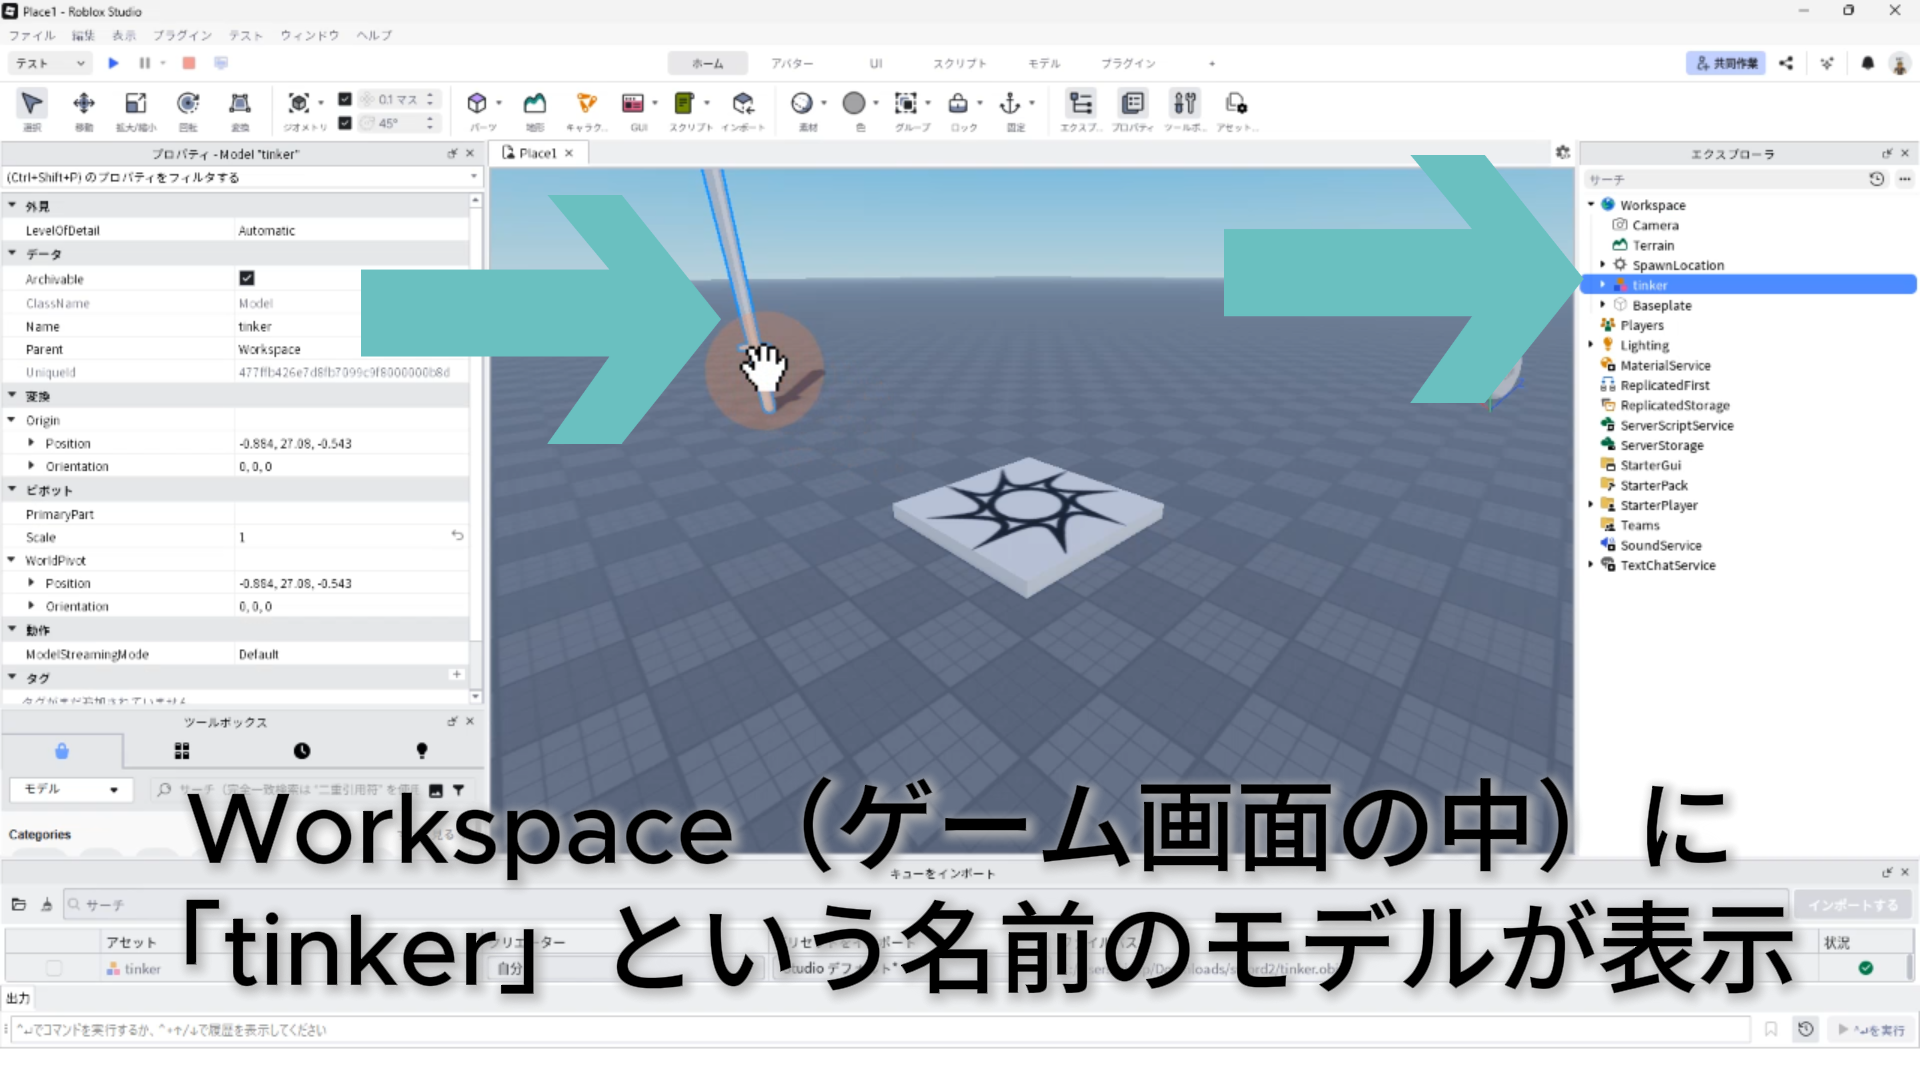The width and height of the screenshot is (1920, 1080).
Task: Toggle the Archivable checkbox
Action: click(247, 278)
